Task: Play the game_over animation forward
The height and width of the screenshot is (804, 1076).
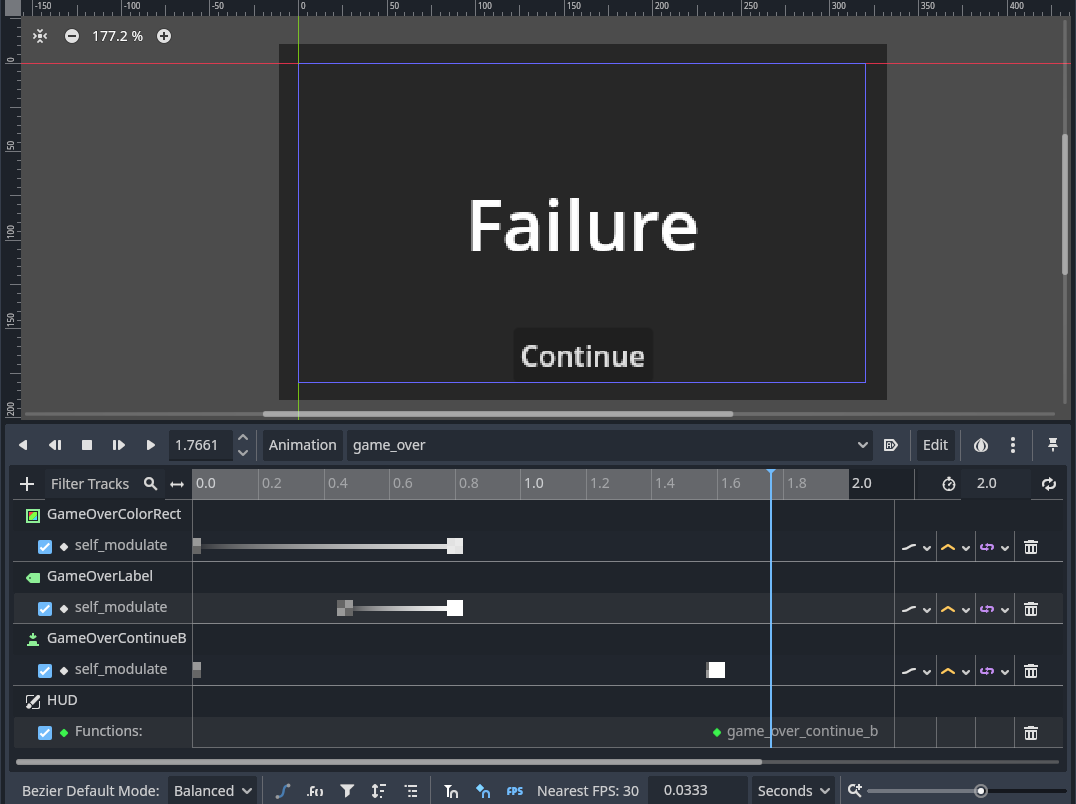Action: (150, 445)
